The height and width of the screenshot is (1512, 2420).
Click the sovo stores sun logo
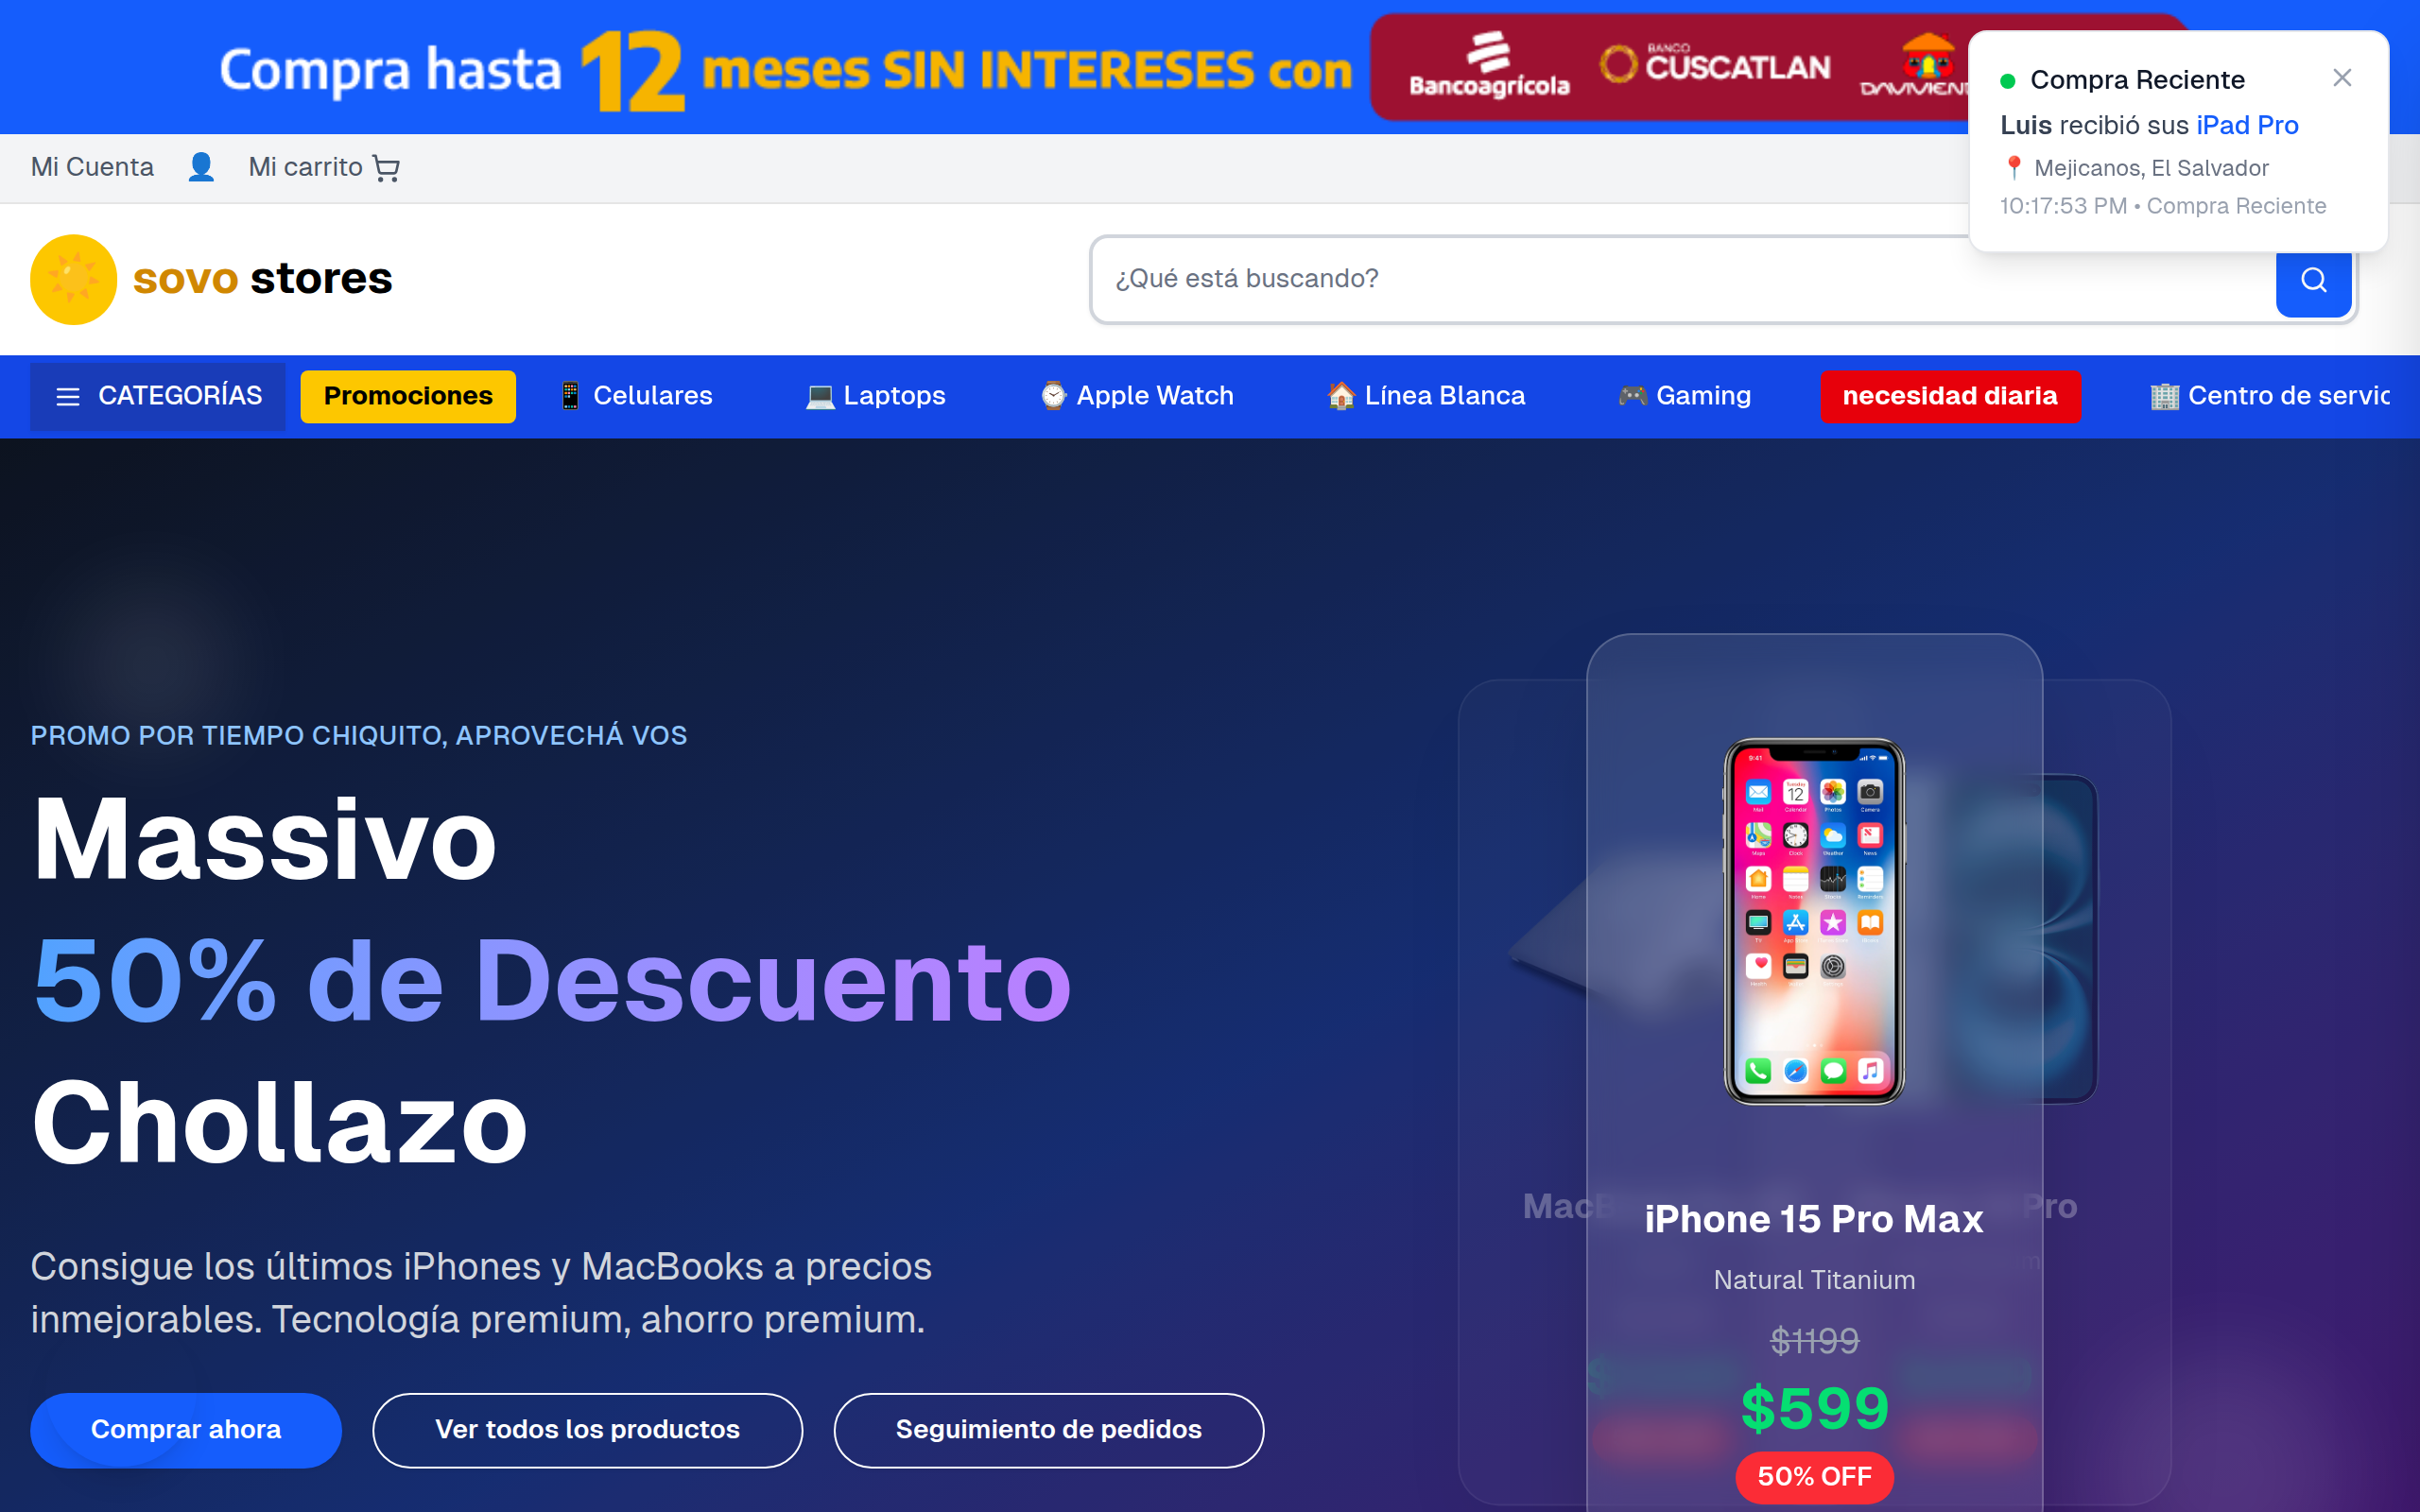point(74,279)
